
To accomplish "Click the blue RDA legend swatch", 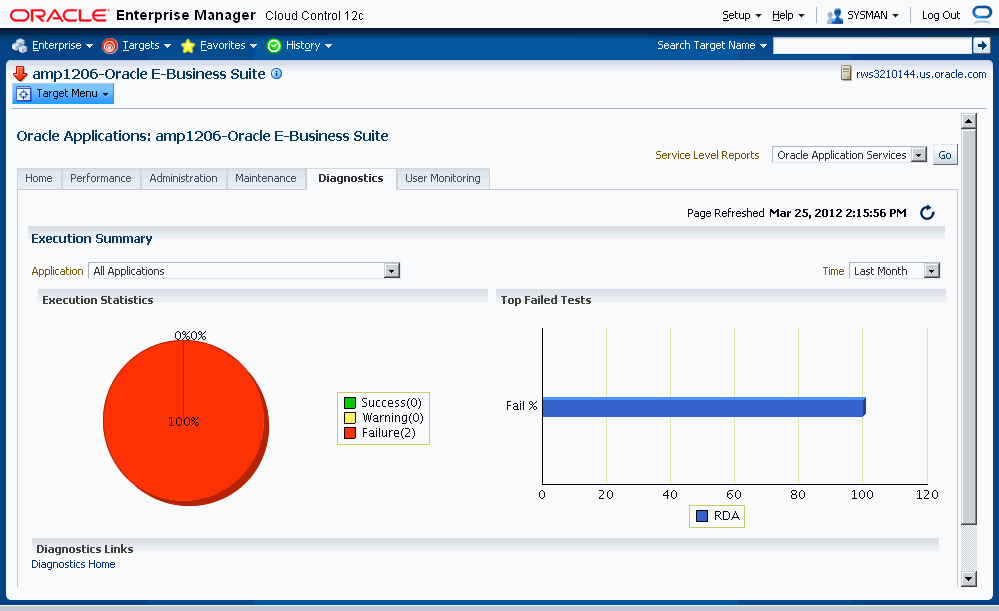I will 702,516.
